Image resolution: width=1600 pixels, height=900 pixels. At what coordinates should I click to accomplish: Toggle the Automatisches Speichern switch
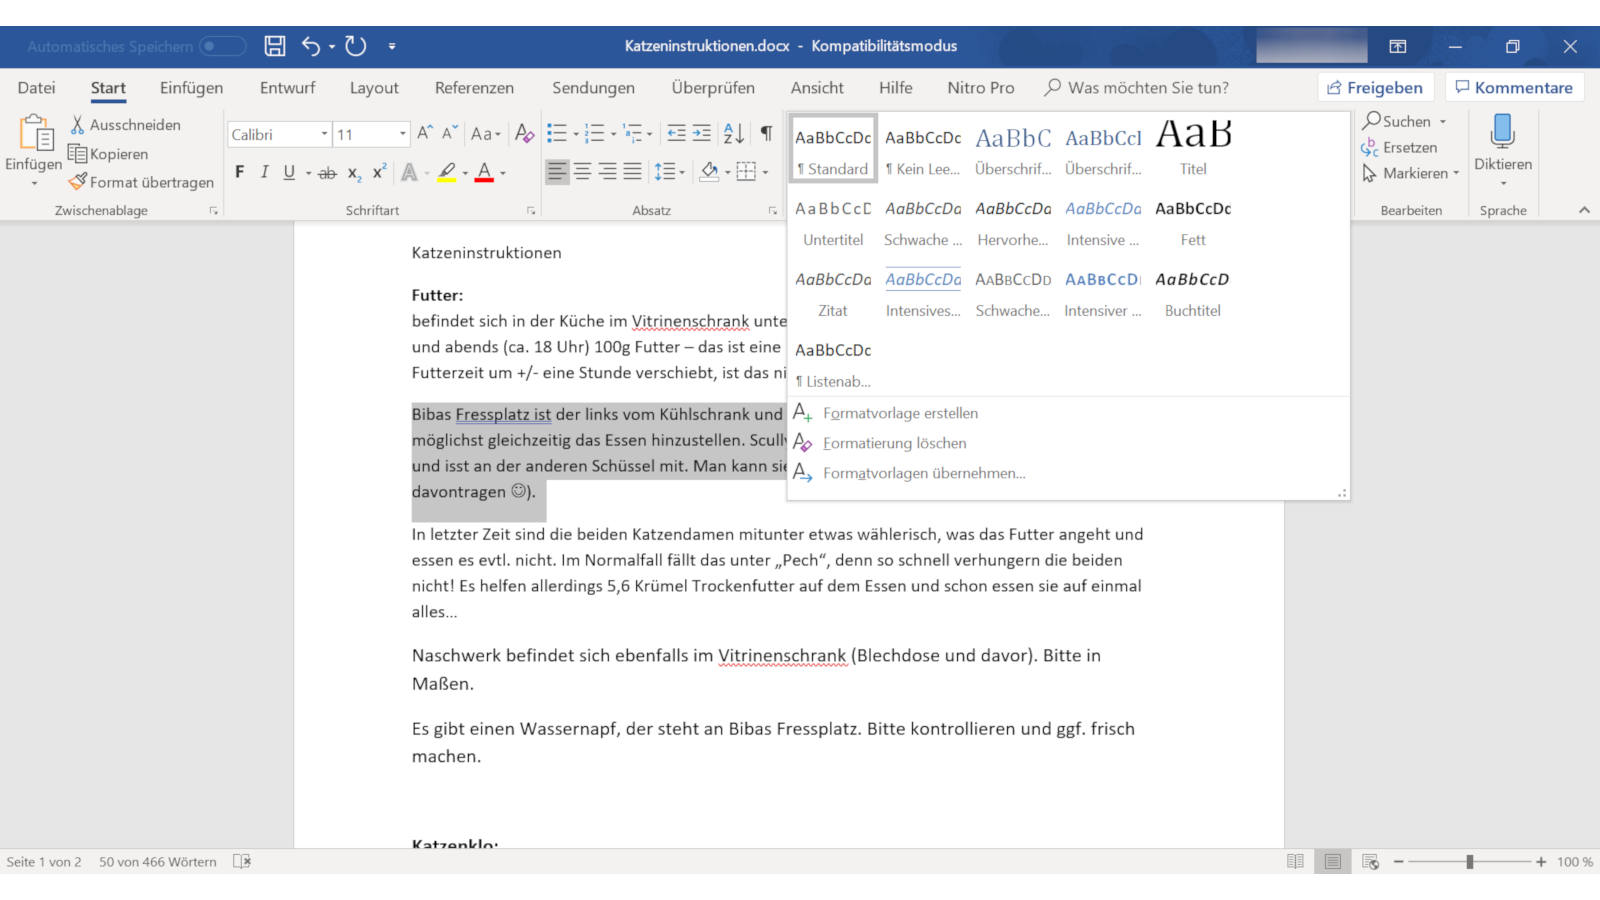pos(225,46)
